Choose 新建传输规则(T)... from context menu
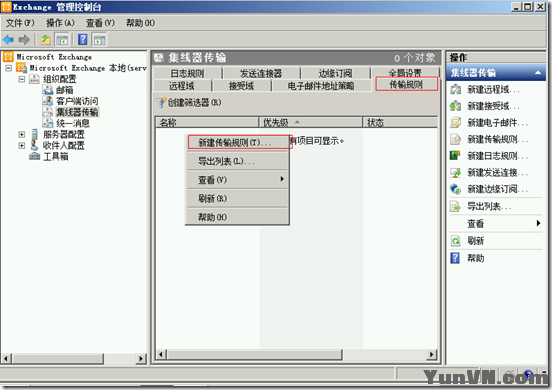This screenshot has width=552, height=390. 237,143
